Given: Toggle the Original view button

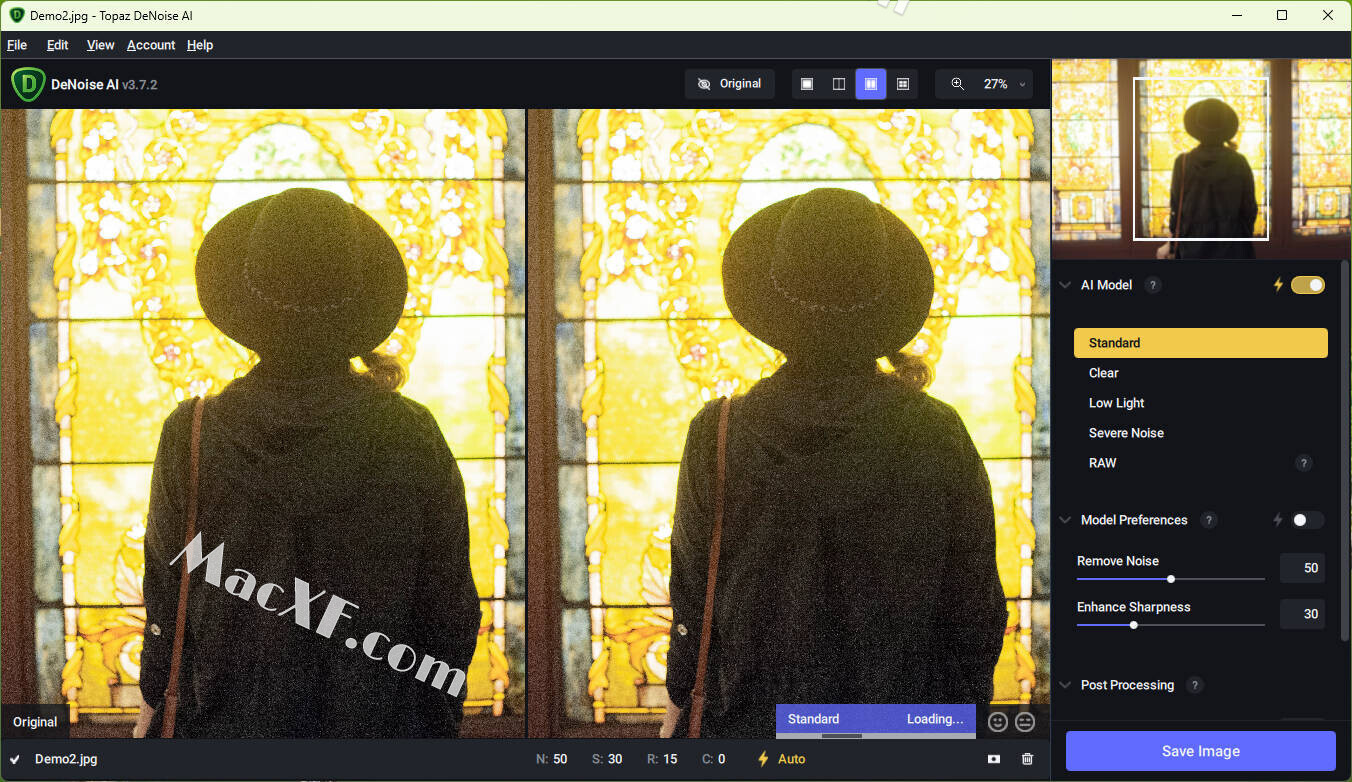Looking at the screenshot, I should [x=730, y=84].
